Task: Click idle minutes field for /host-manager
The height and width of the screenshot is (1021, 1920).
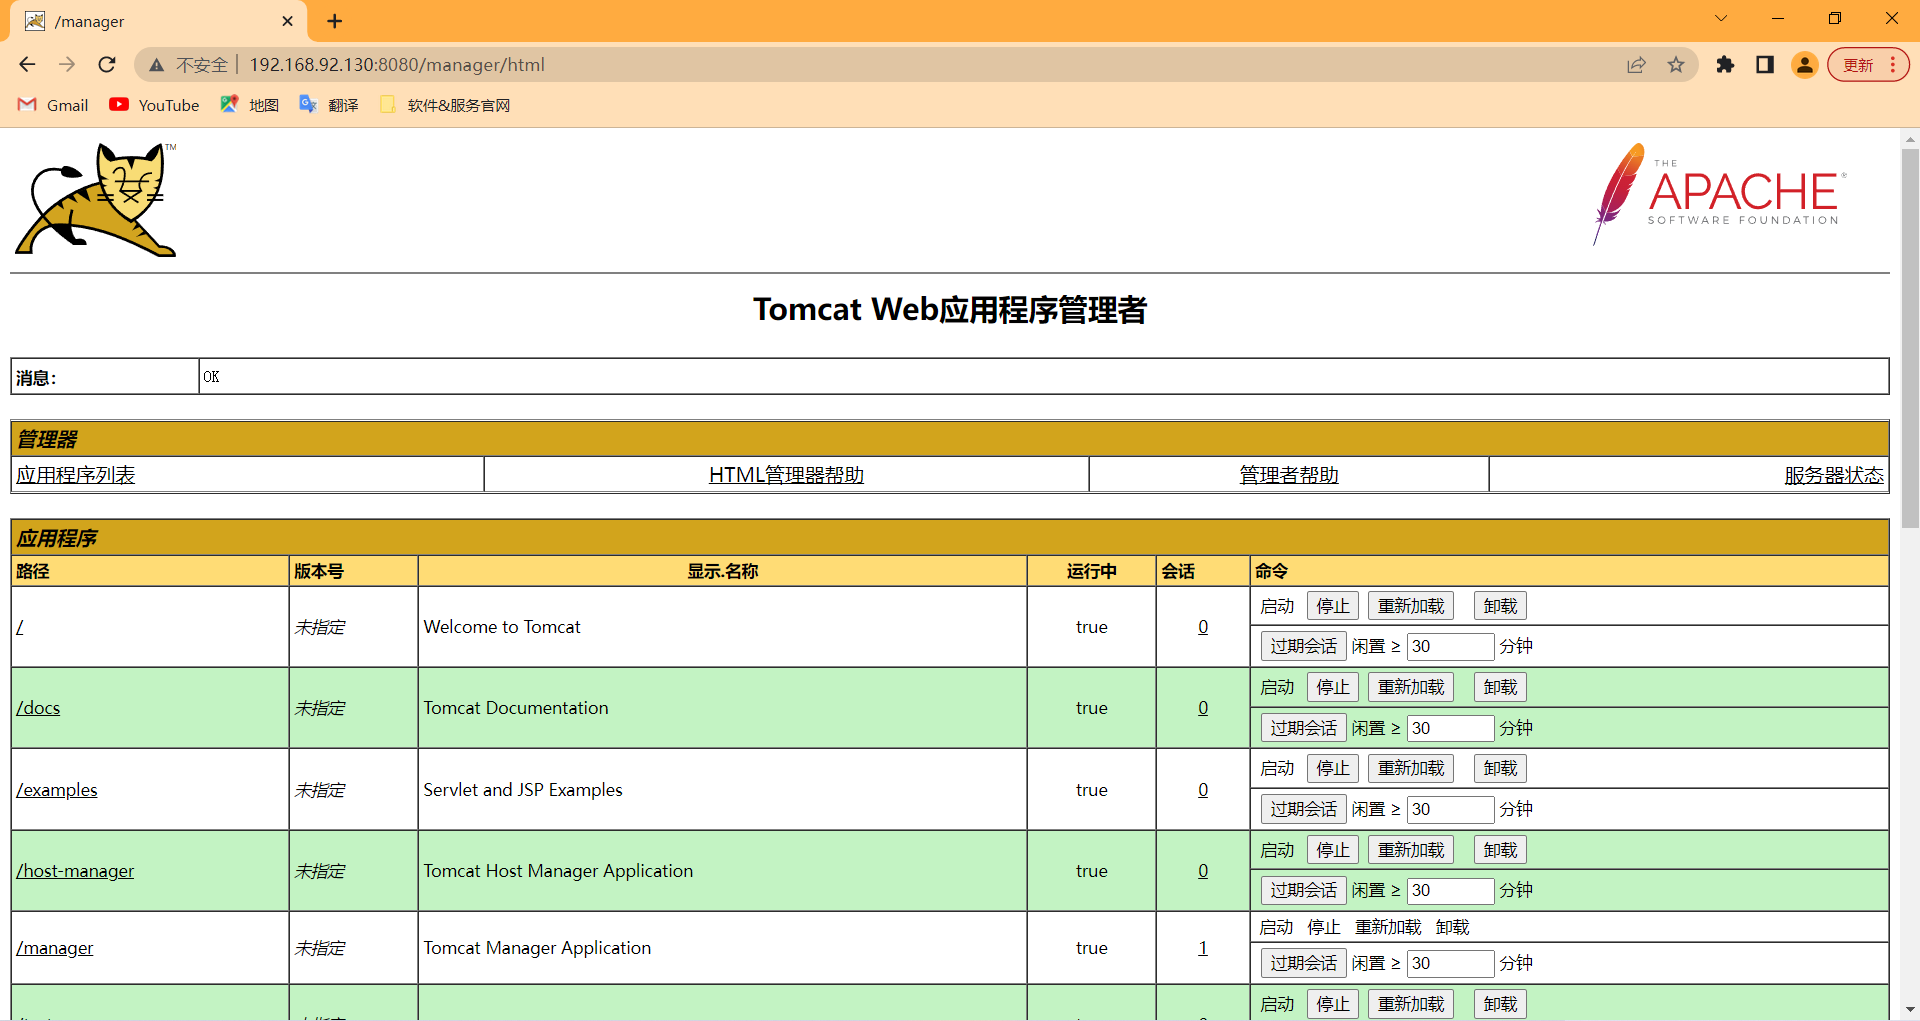Action: click(x=1450, y=890)
